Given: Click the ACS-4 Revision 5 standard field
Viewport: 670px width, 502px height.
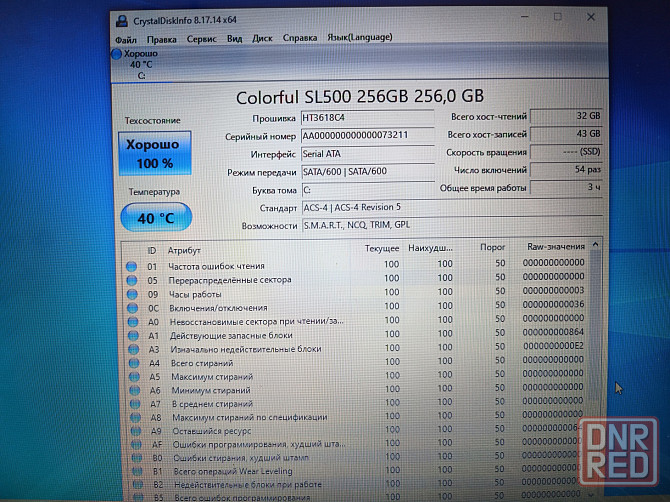Looking at the screenshot, I should [x=452, y=208].
